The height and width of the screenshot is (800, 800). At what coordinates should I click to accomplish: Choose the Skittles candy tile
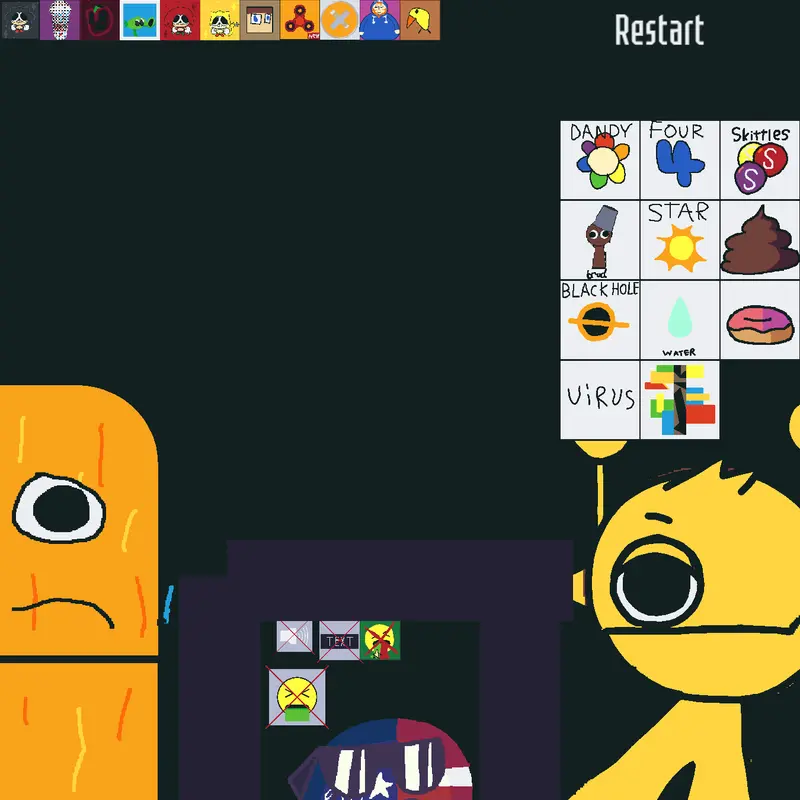[x=760, y=160]
